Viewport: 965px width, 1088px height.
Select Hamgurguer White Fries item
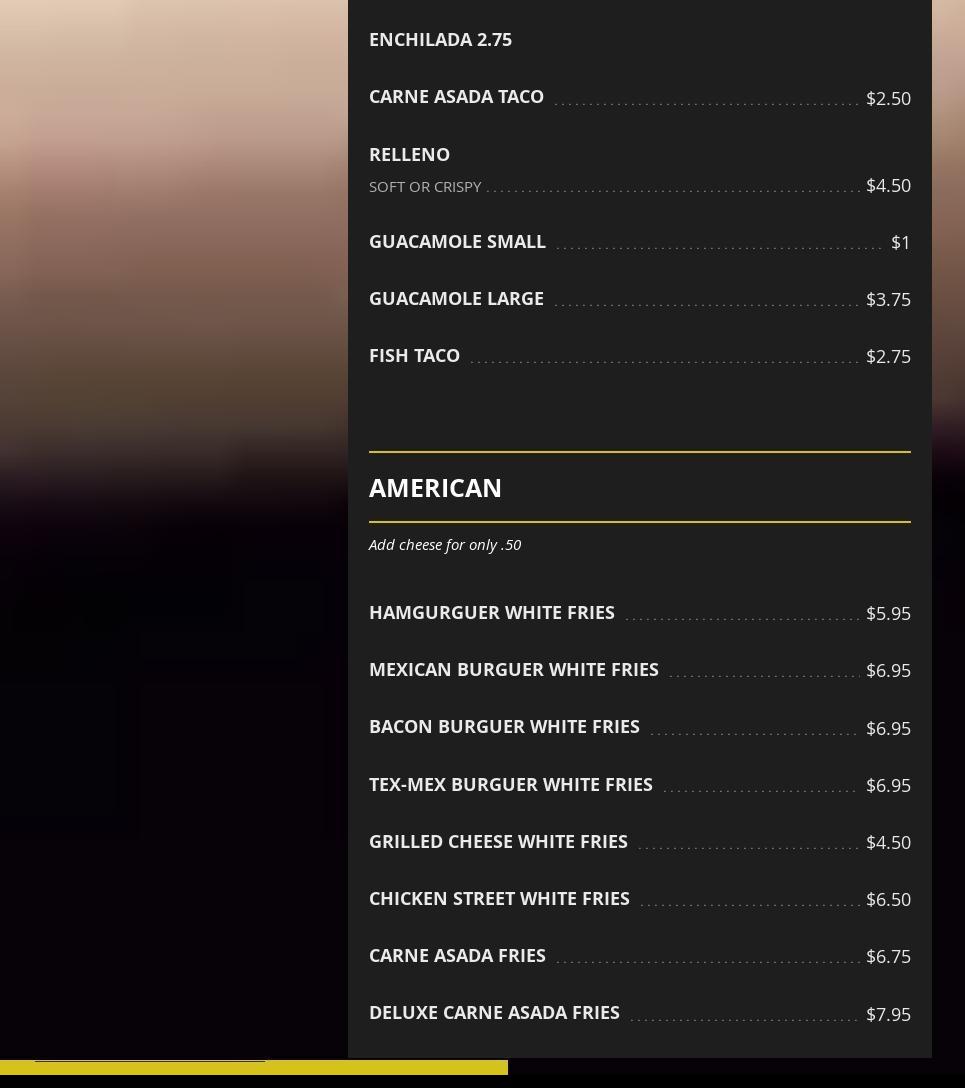point(491,613)
